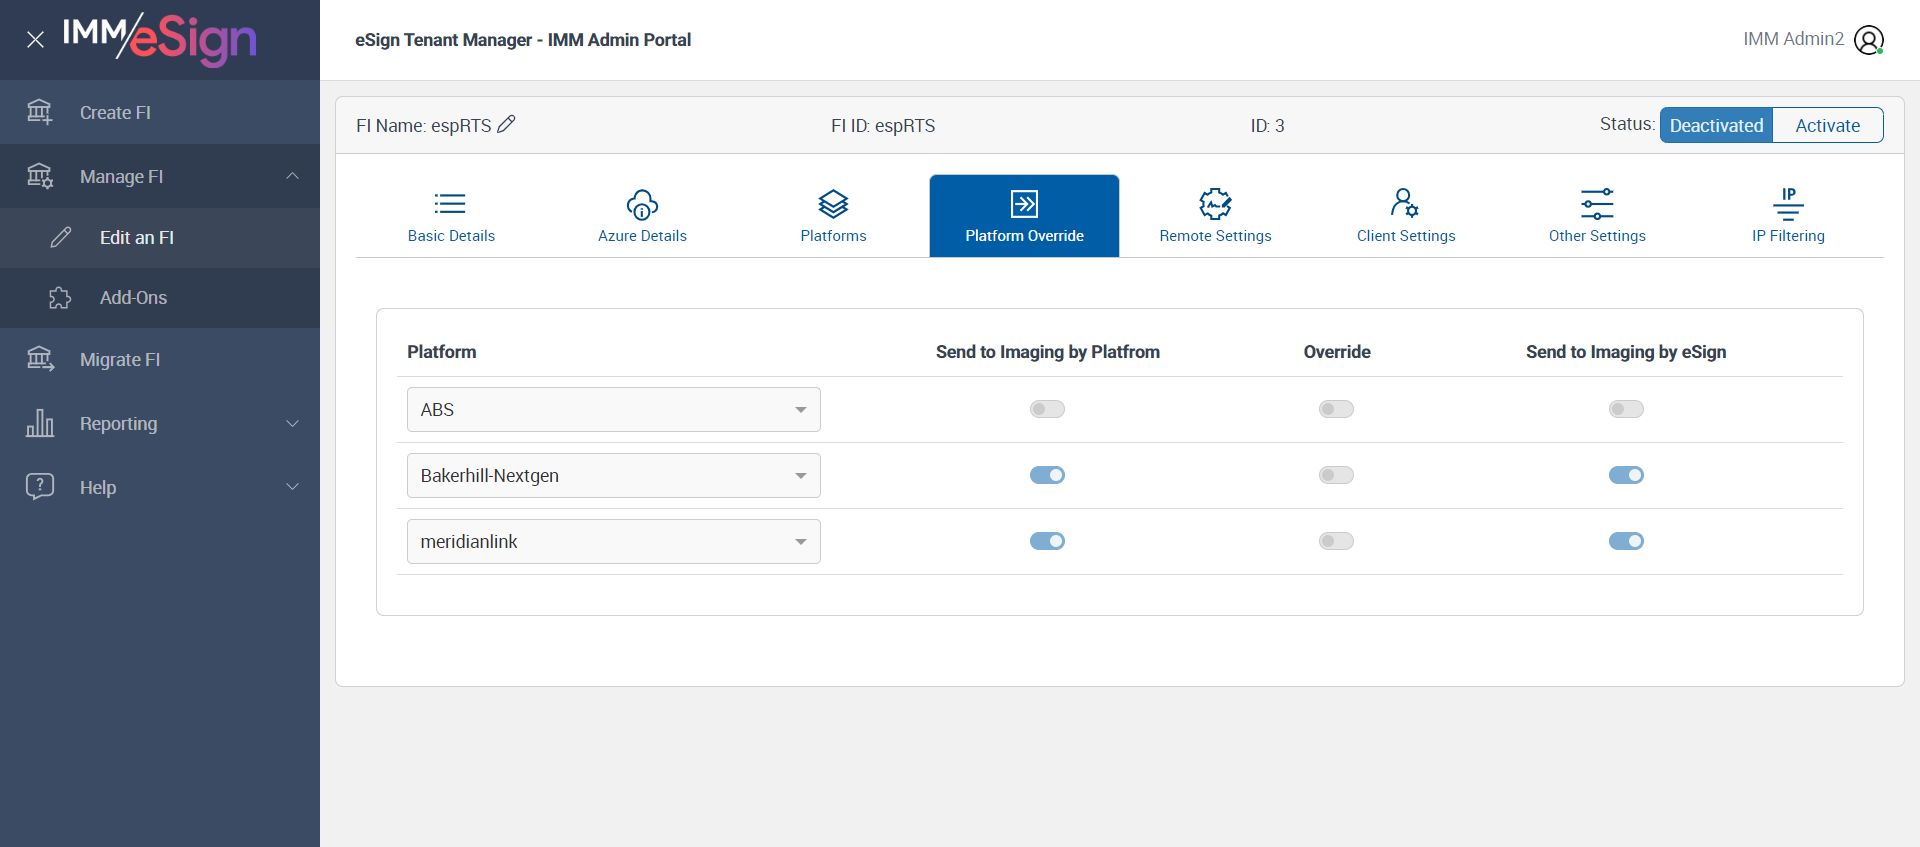Open Azure Details cloud icon tab
The image size is (1920, 847).
click(642, 205)
